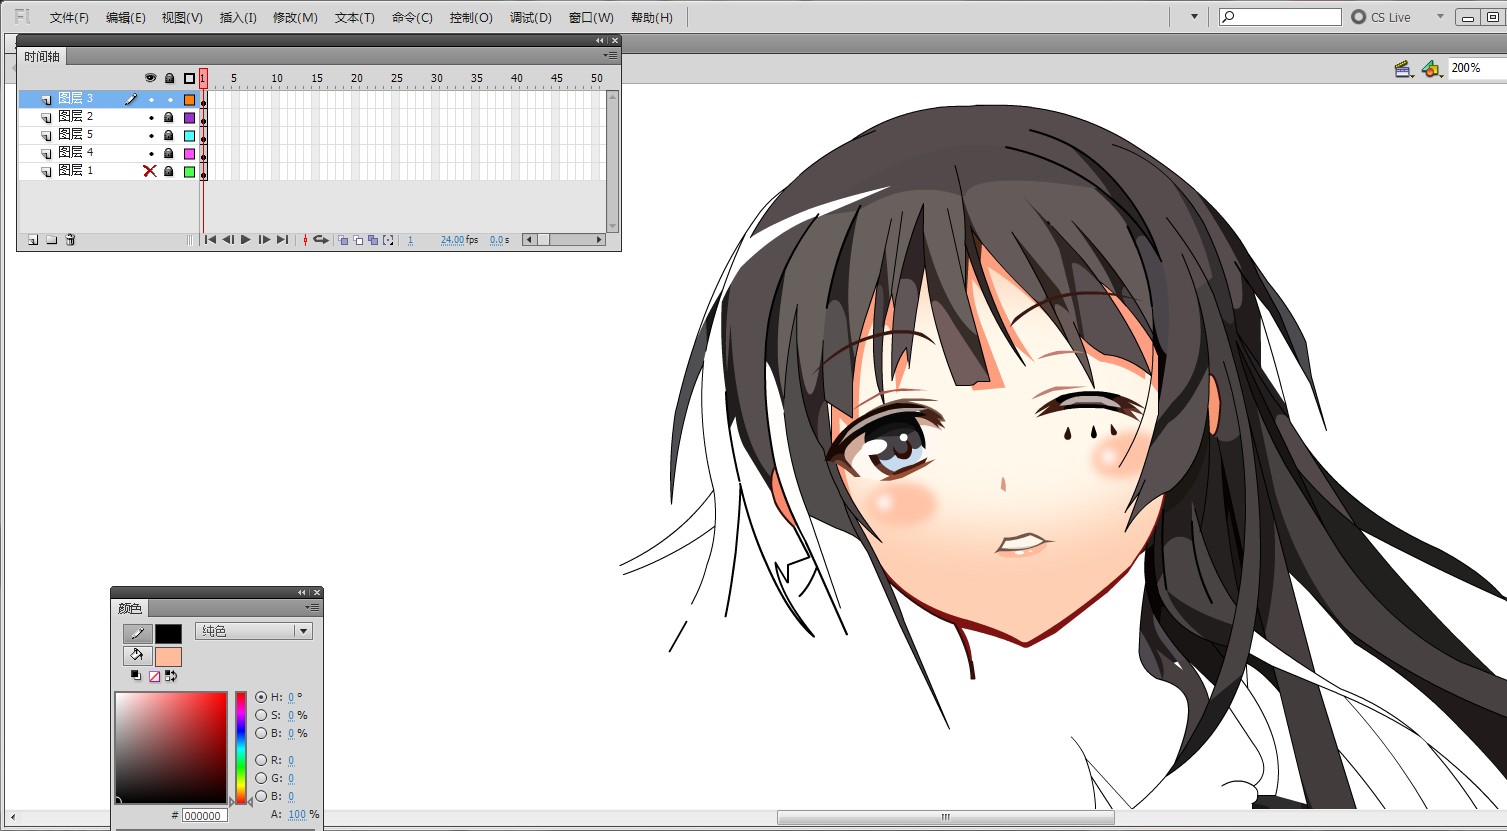Open the Timeline panel options menu
Viewport: 1507px width, 831px height.
coord(612,56)
